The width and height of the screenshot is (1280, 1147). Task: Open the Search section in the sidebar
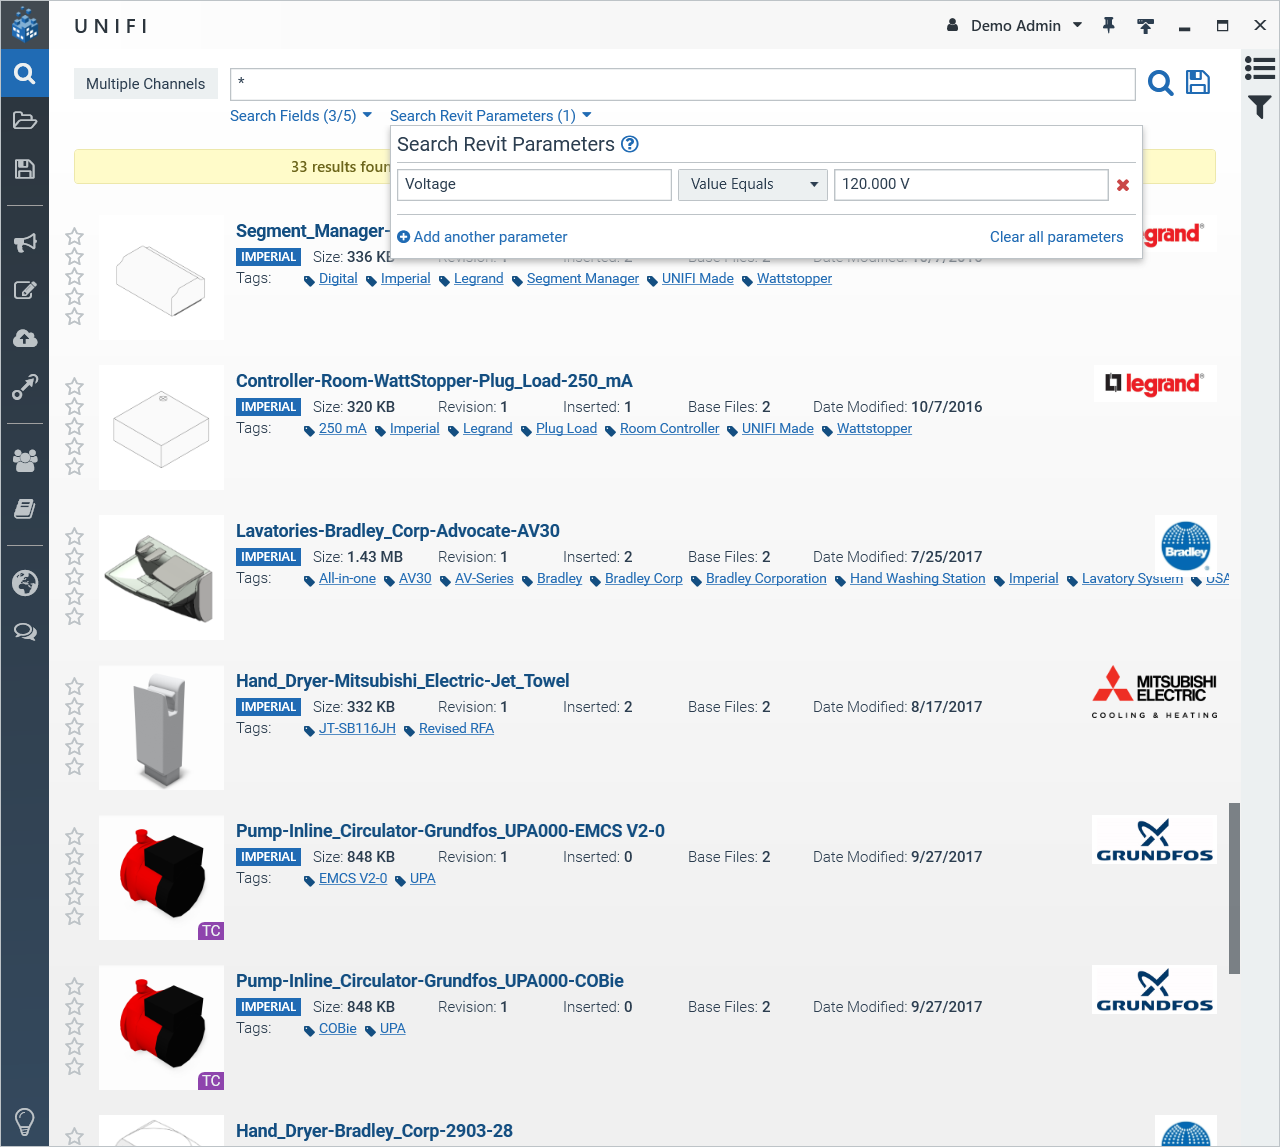(x=24, y=73)
